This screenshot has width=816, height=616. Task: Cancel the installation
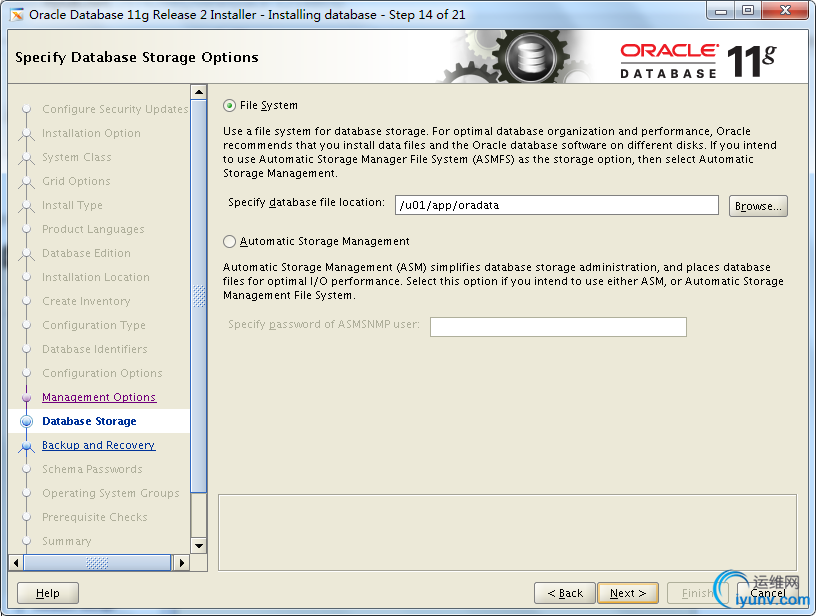pyautogui.click(x=768, y=593)
